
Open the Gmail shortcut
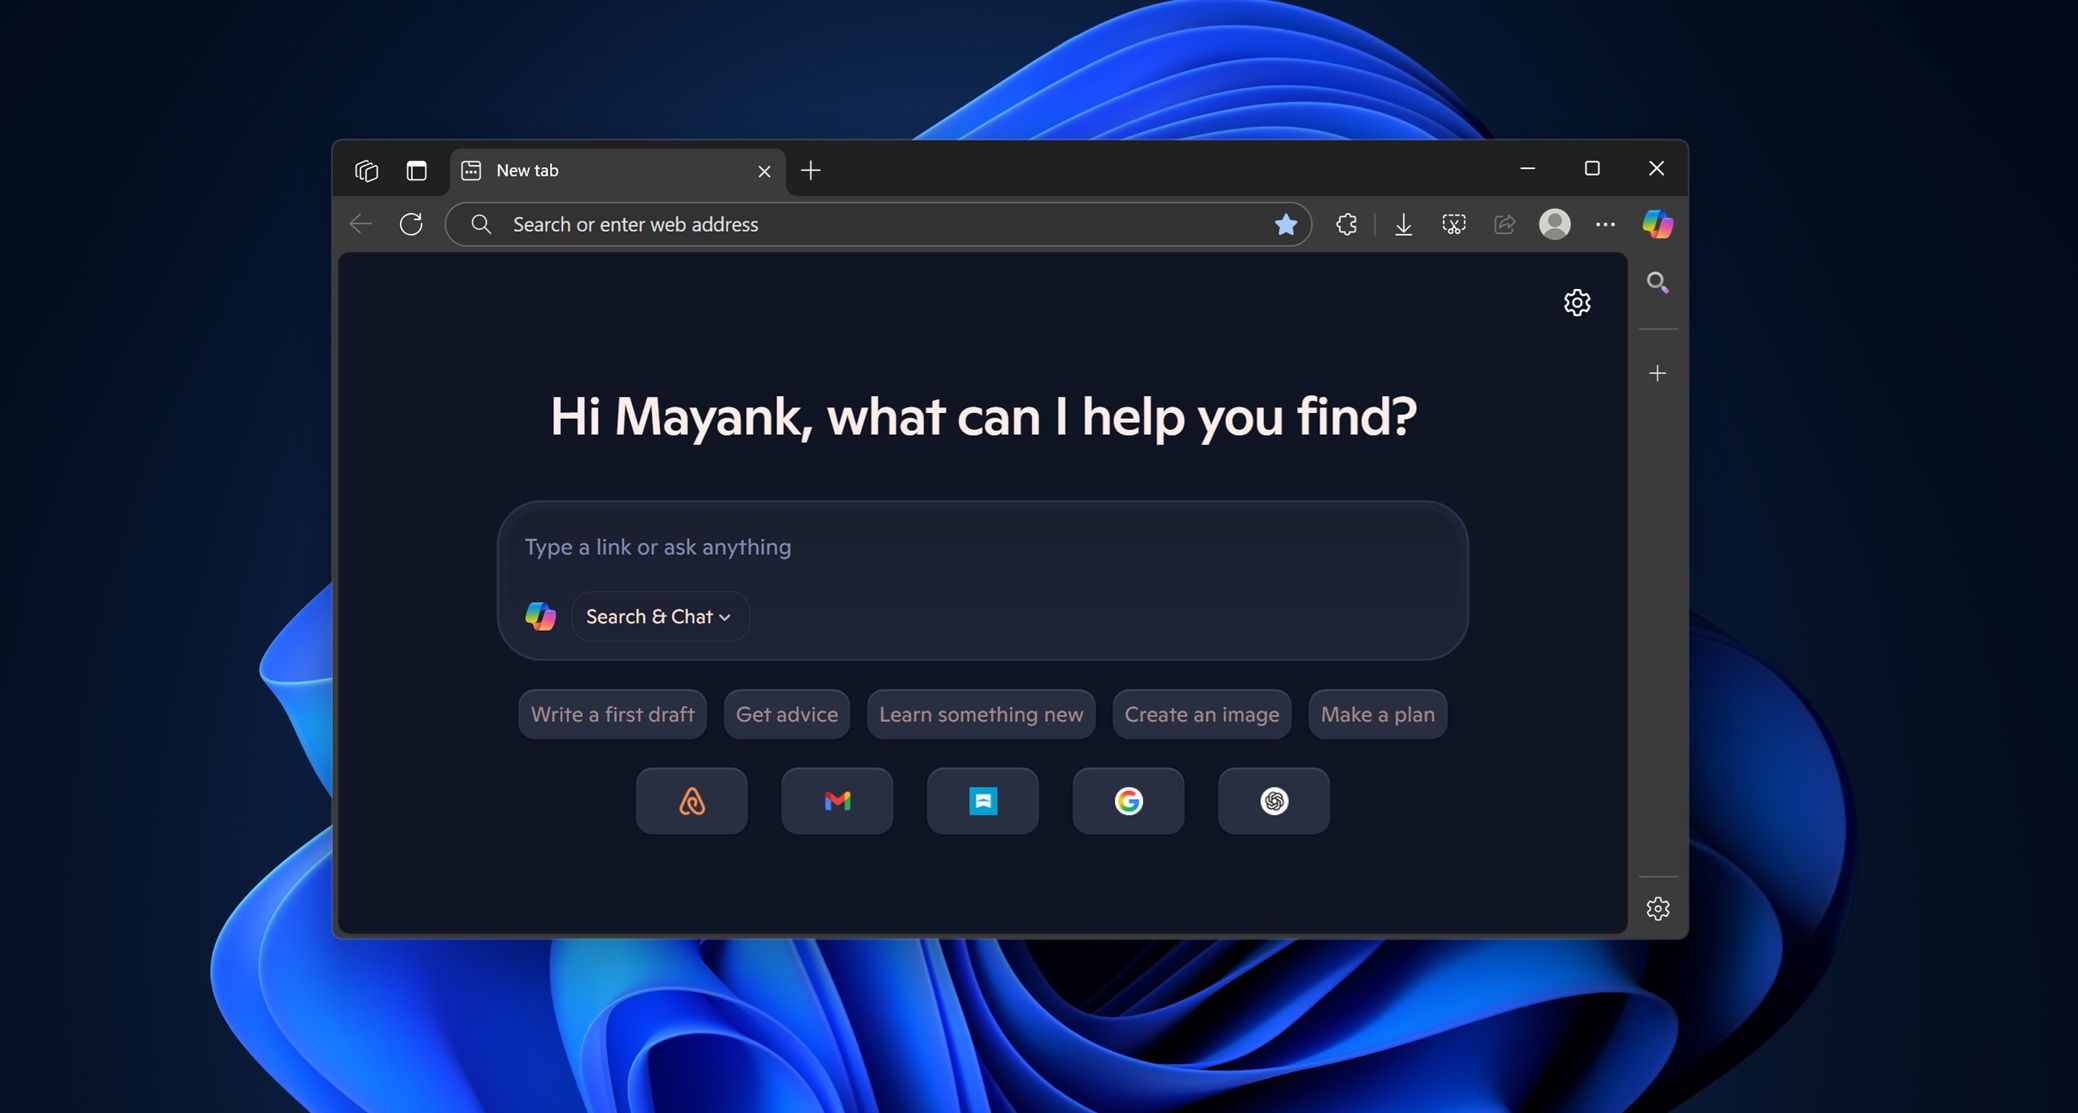click(x=837, y=800)
